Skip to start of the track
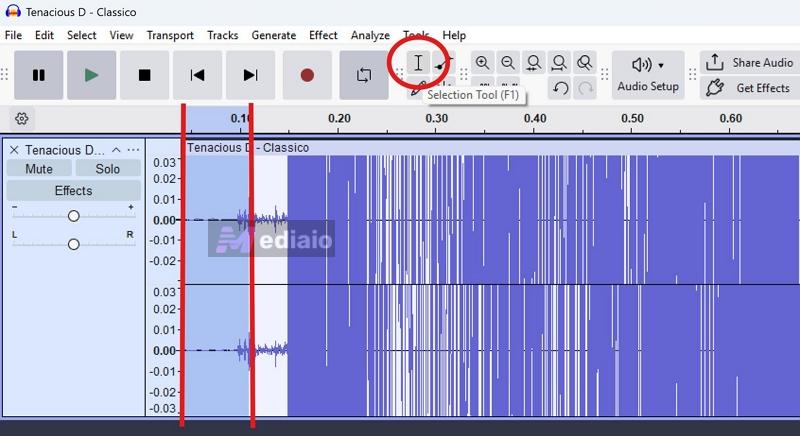 197,75
